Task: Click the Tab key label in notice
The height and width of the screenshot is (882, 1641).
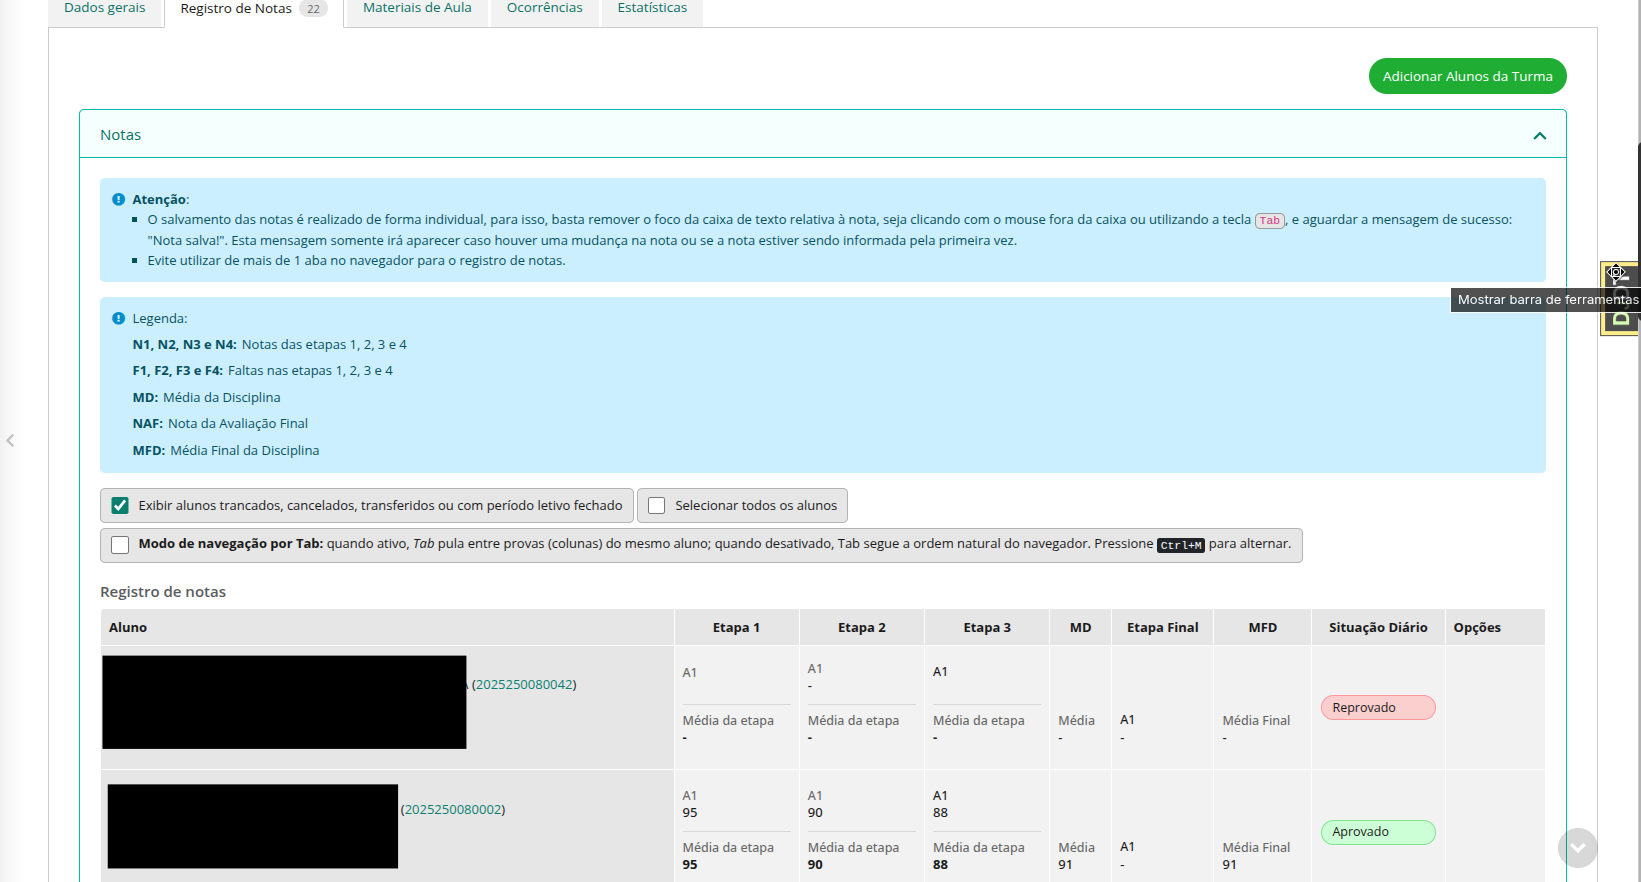Action: 1269,220
